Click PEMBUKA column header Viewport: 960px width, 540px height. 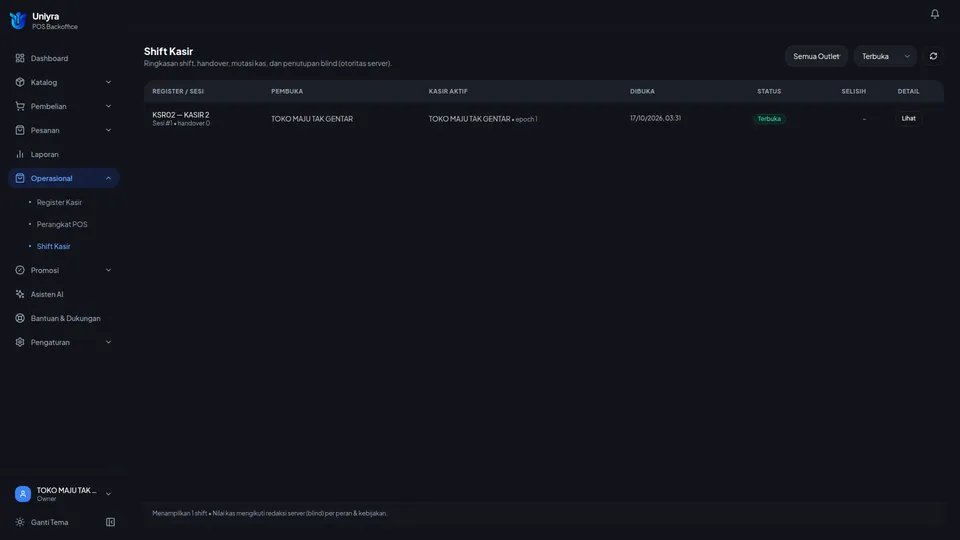tap(287, 91)
